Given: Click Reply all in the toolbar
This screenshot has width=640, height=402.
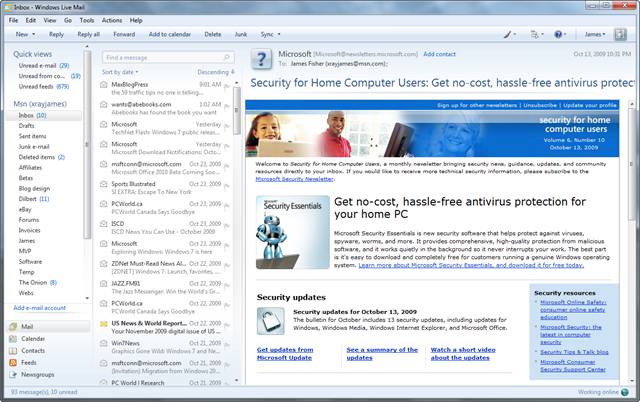Looking at the screenshot, I should pos(89,35).
